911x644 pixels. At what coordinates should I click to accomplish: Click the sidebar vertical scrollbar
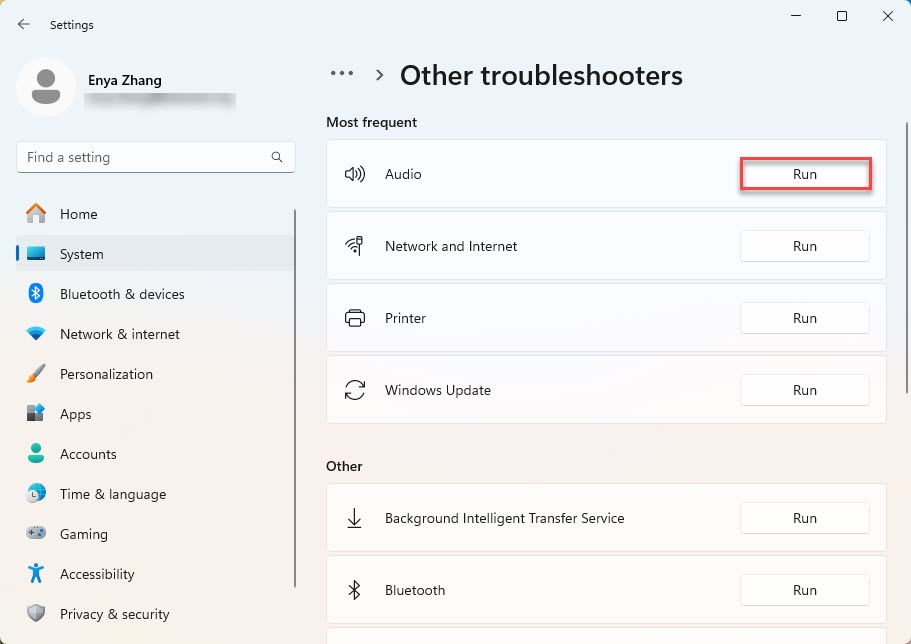[295, 400]
